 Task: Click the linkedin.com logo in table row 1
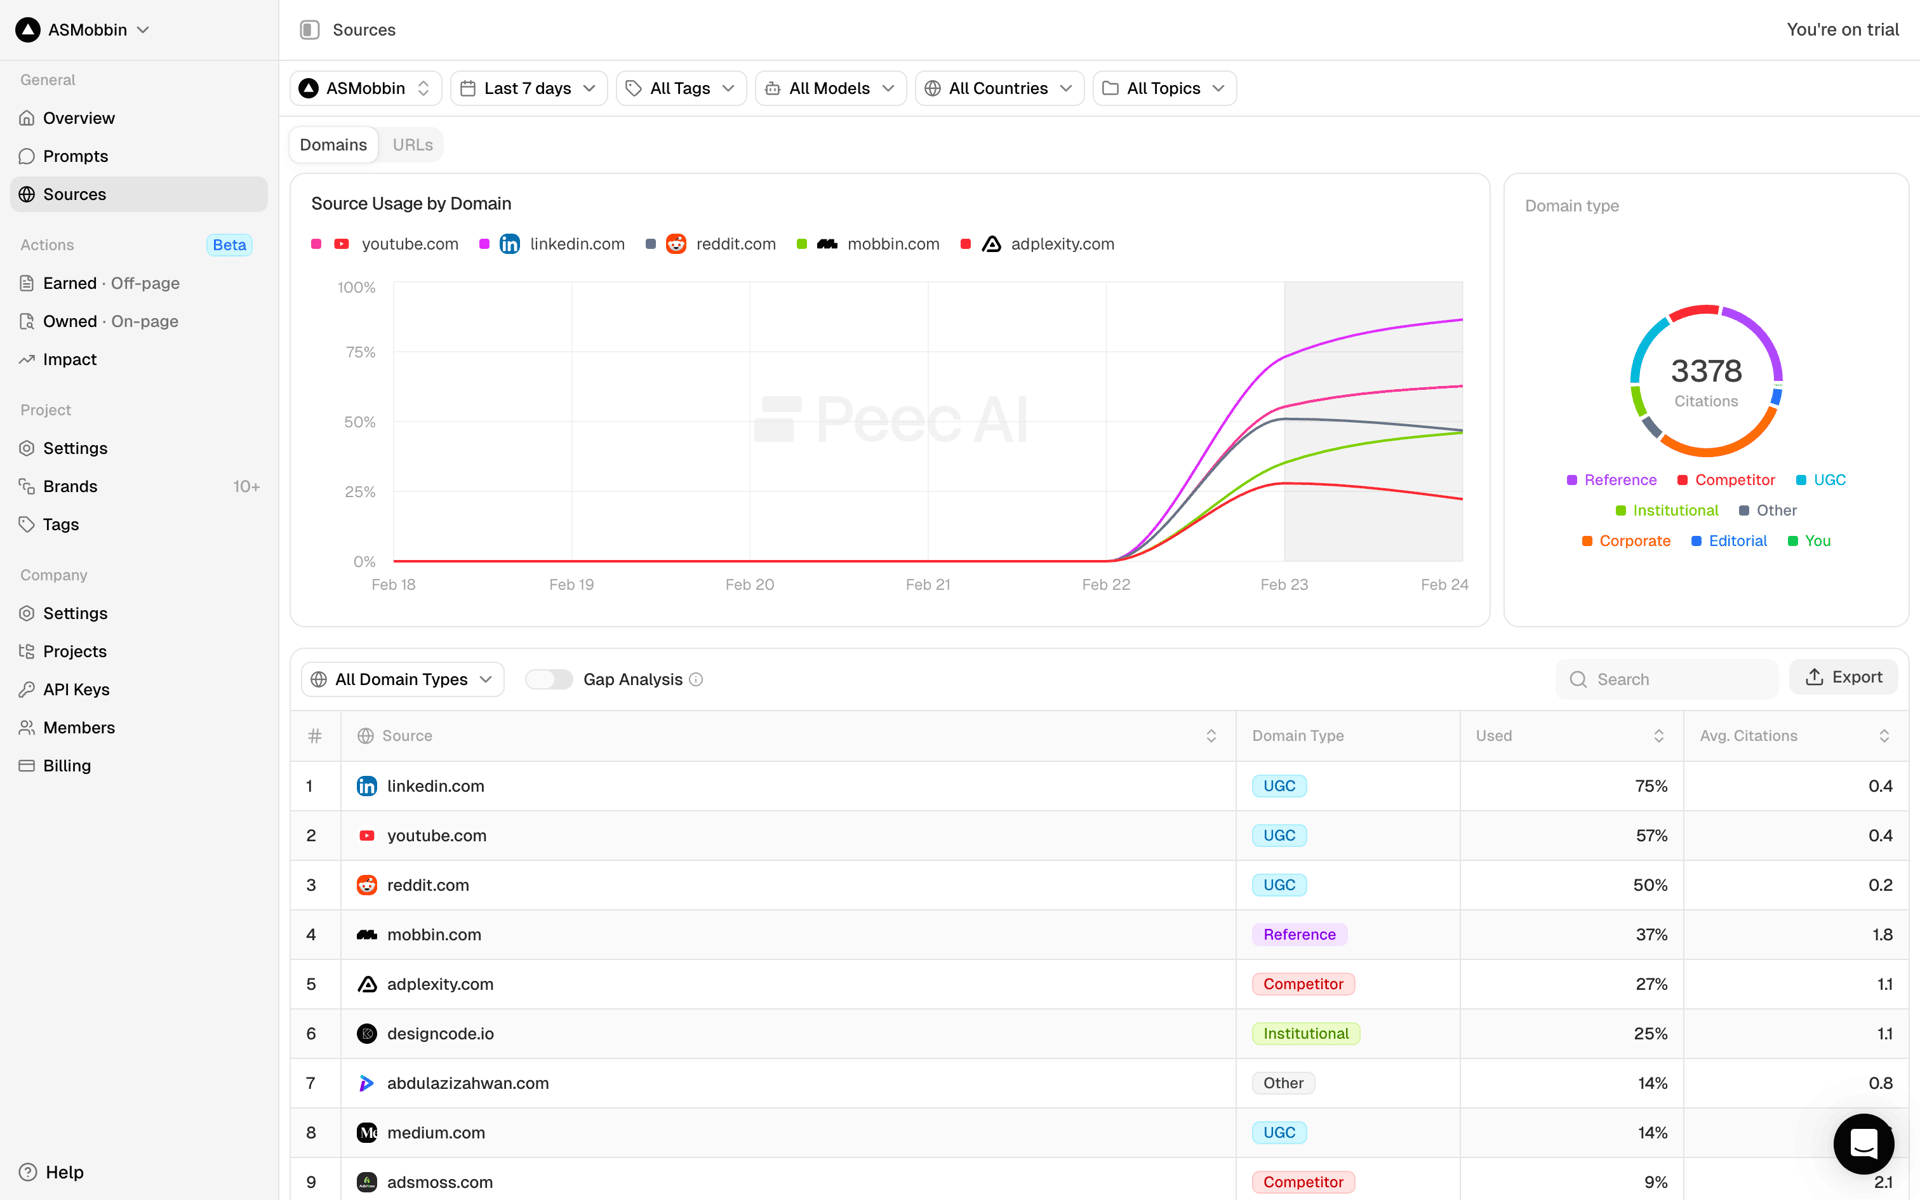367,786
